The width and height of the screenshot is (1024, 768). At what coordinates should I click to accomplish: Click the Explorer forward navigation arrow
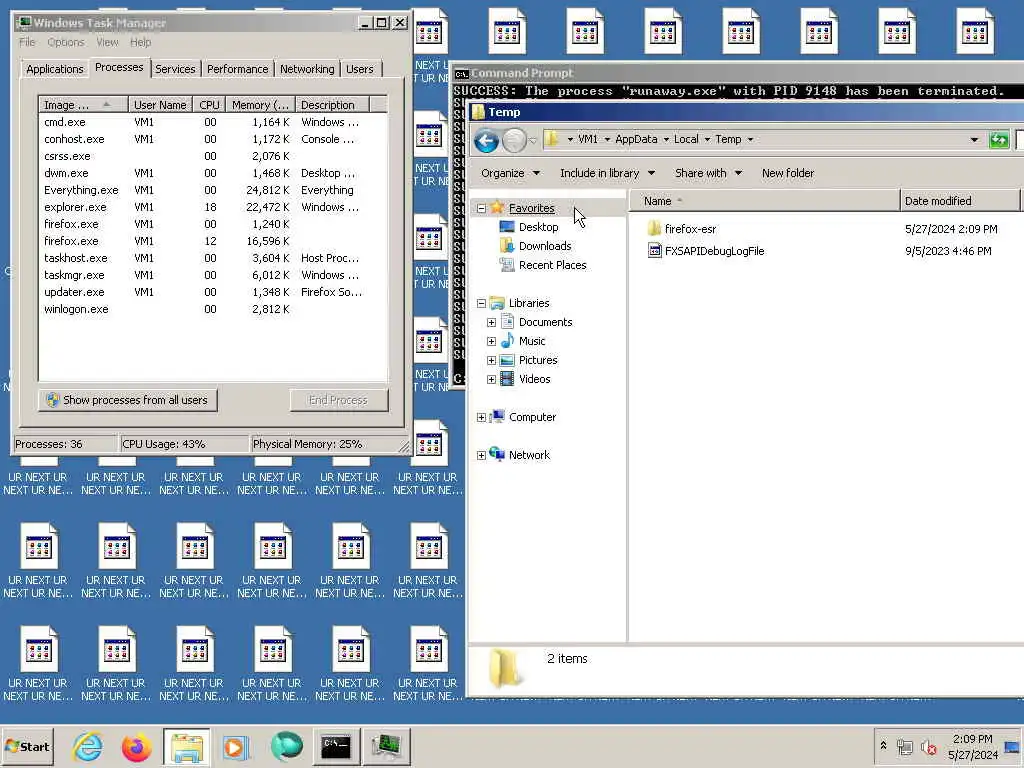(x=514, y=140)
